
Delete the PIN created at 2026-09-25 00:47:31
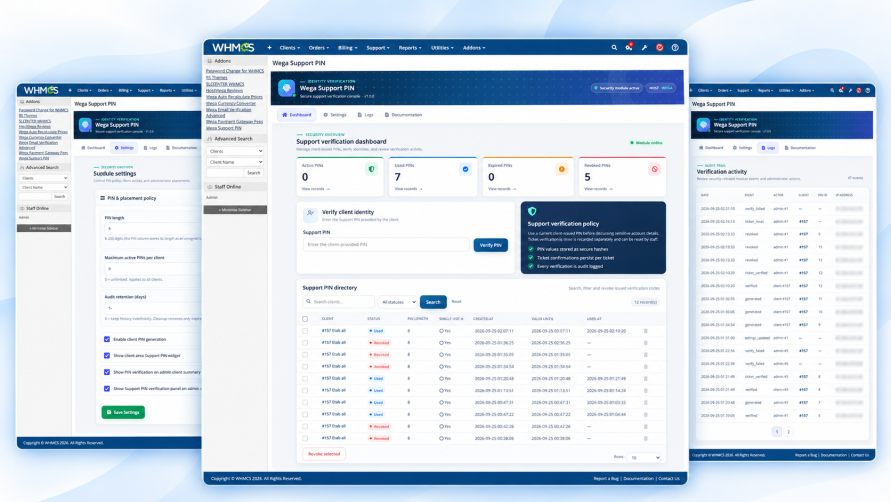[646, 403]
